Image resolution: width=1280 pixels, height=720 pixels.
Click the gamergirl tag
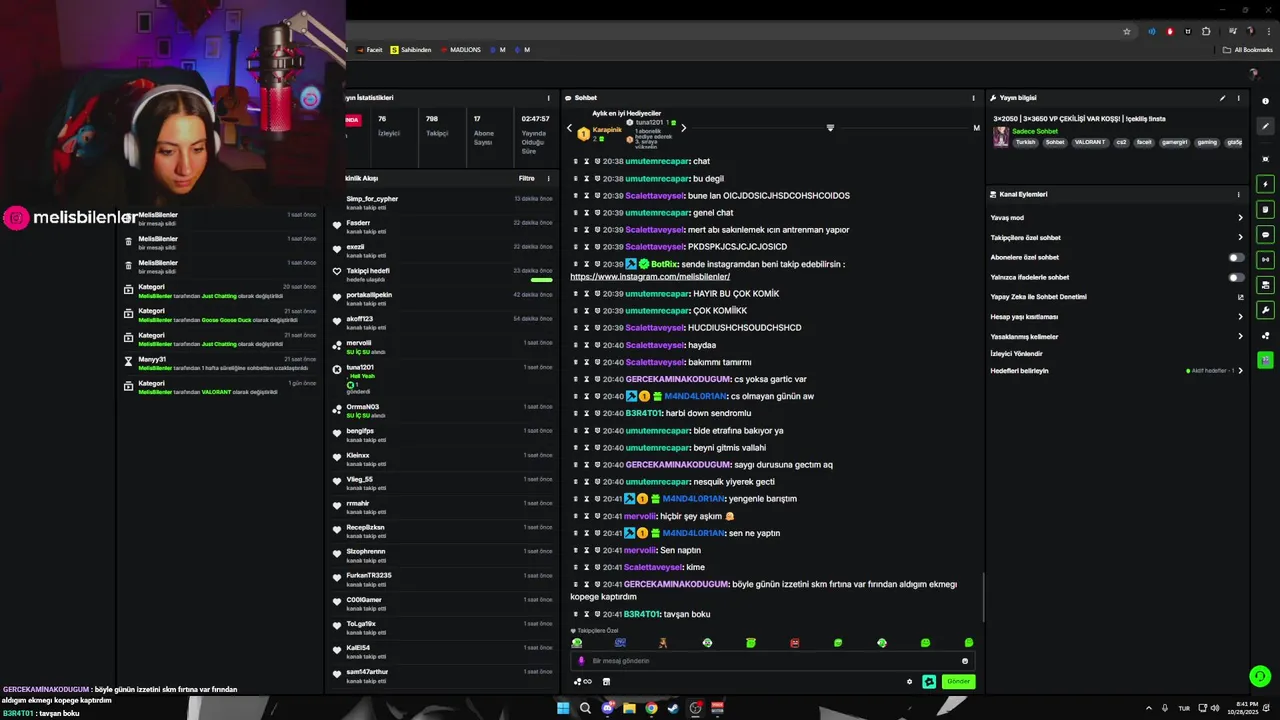1175,142
